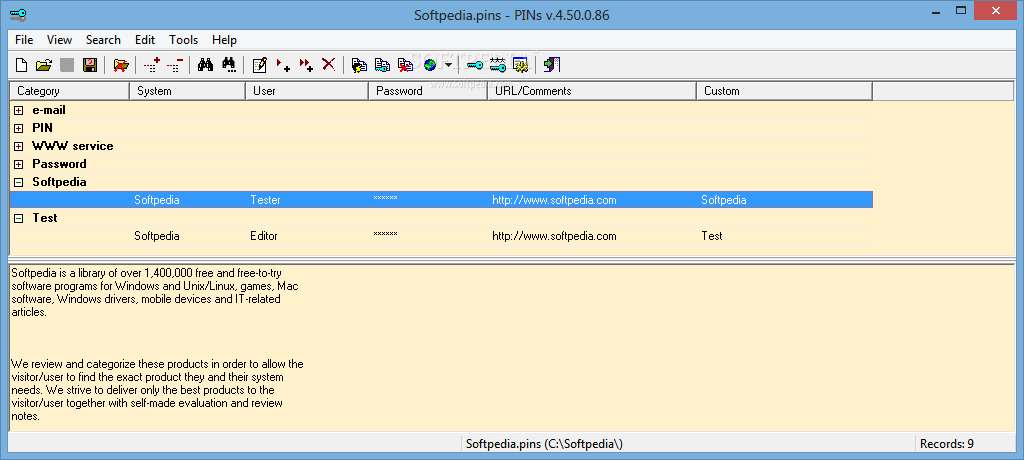The height and width of the screenshot is (460, 1024).
Task: Open the View menu
Action: [x=59, y=40]
